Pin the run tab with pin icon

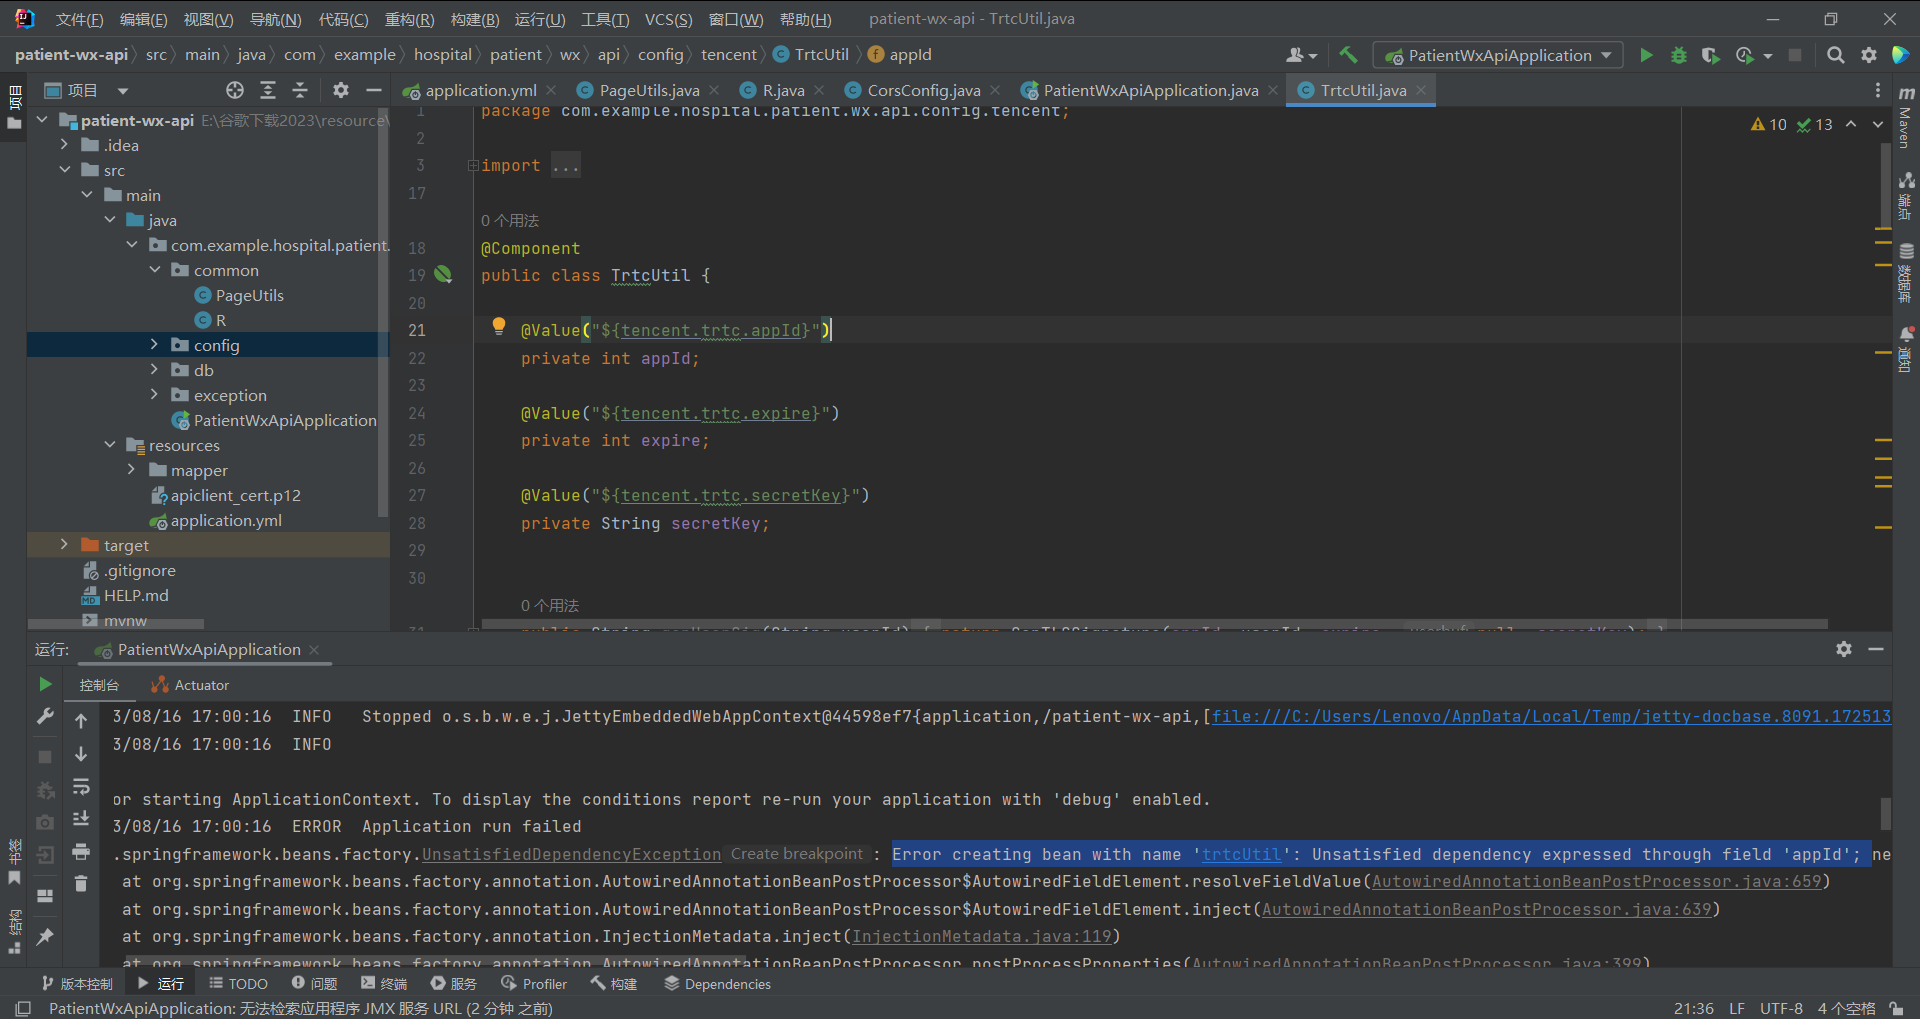click(x=45, y=936)
